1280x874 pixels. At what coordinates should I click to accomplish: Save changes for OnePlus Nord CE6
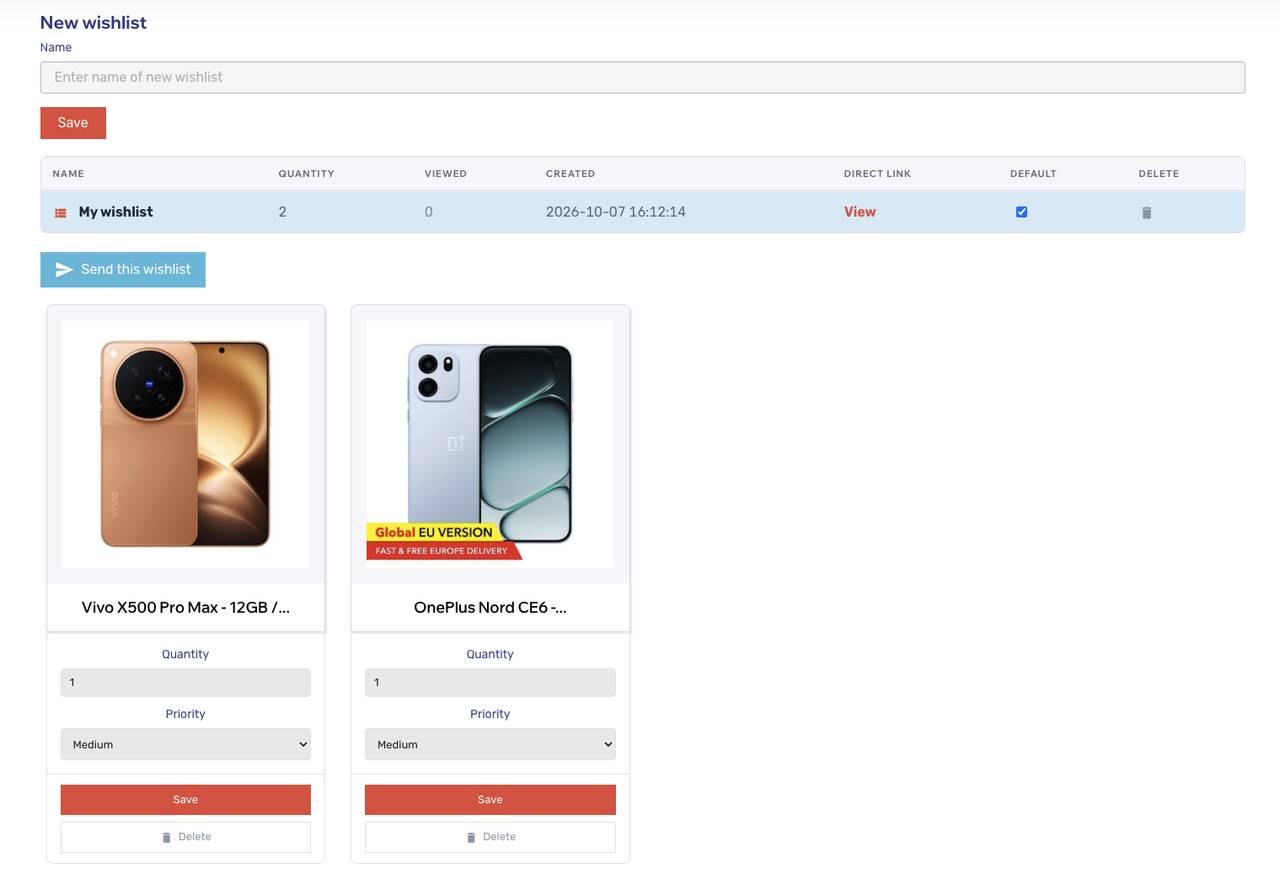pyautogui.click(x=490, y=800)
